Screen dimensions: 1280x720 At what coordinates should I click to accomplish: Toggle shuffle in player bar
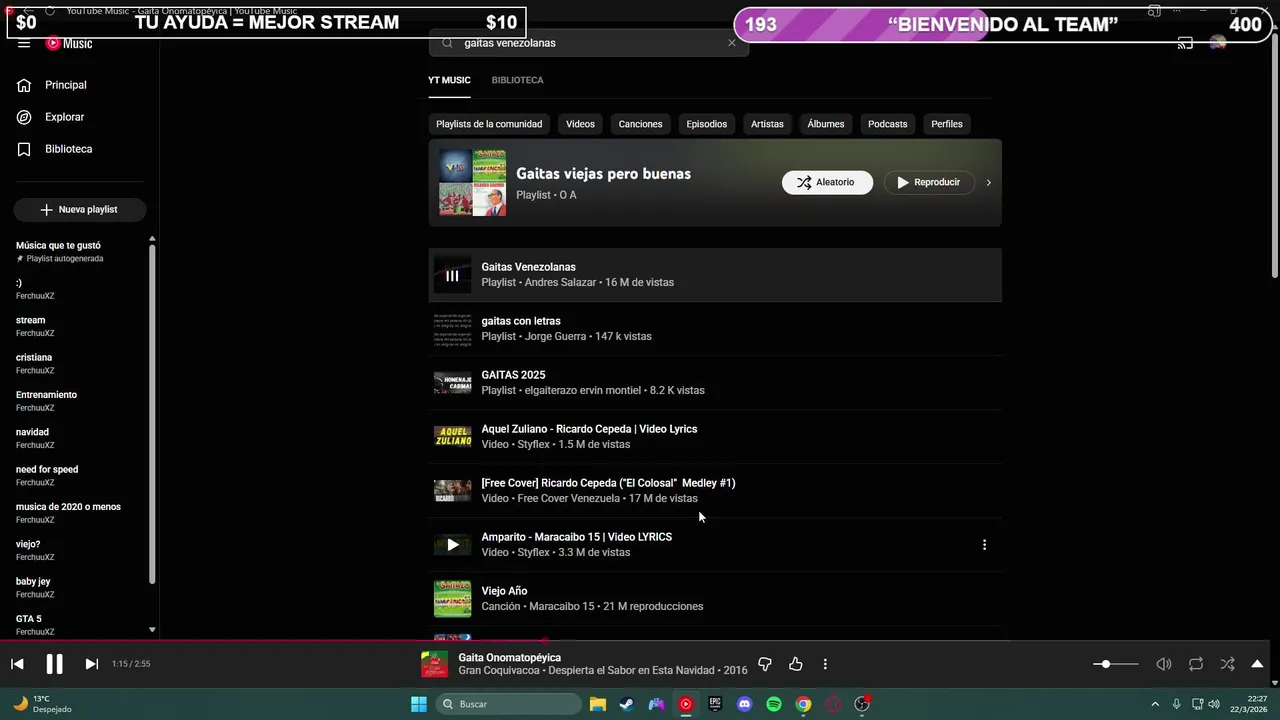1227,664
